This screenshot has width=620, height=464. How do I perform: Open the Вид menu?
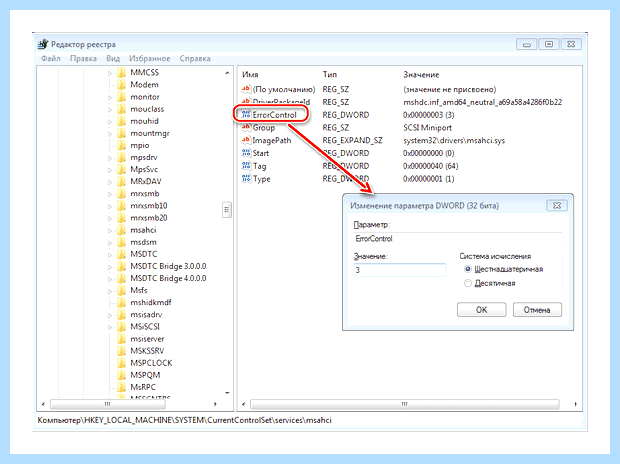(113, 59)
